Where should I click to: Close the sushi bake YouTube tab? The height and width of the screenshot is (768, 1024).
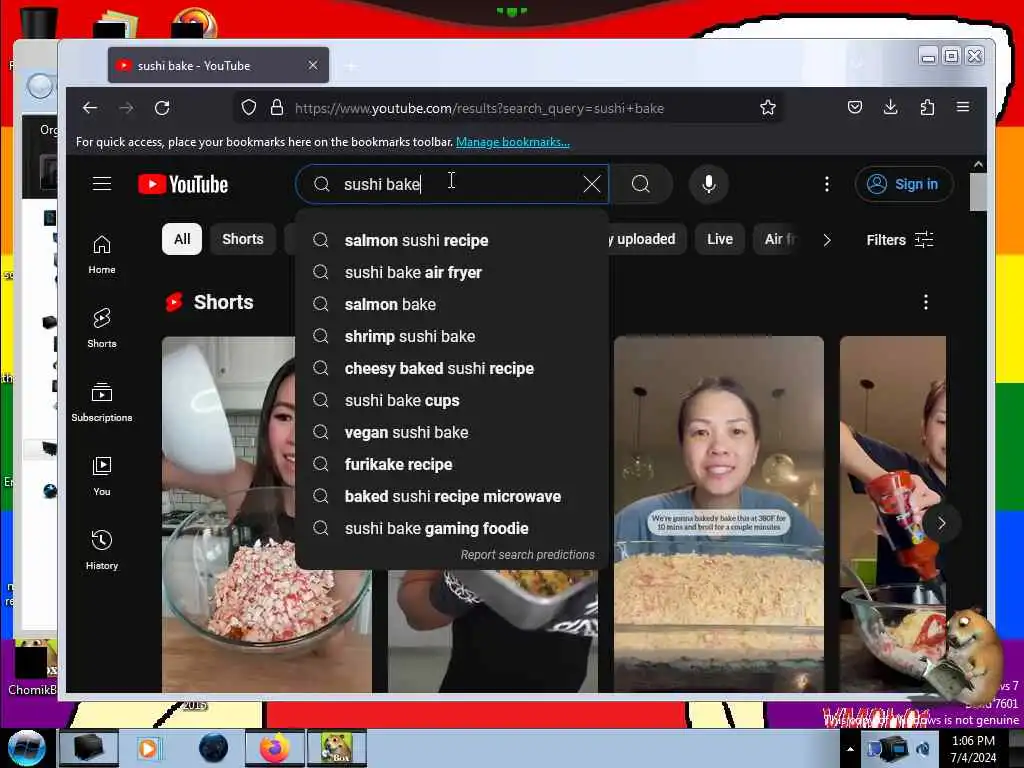tap(313, 65)
